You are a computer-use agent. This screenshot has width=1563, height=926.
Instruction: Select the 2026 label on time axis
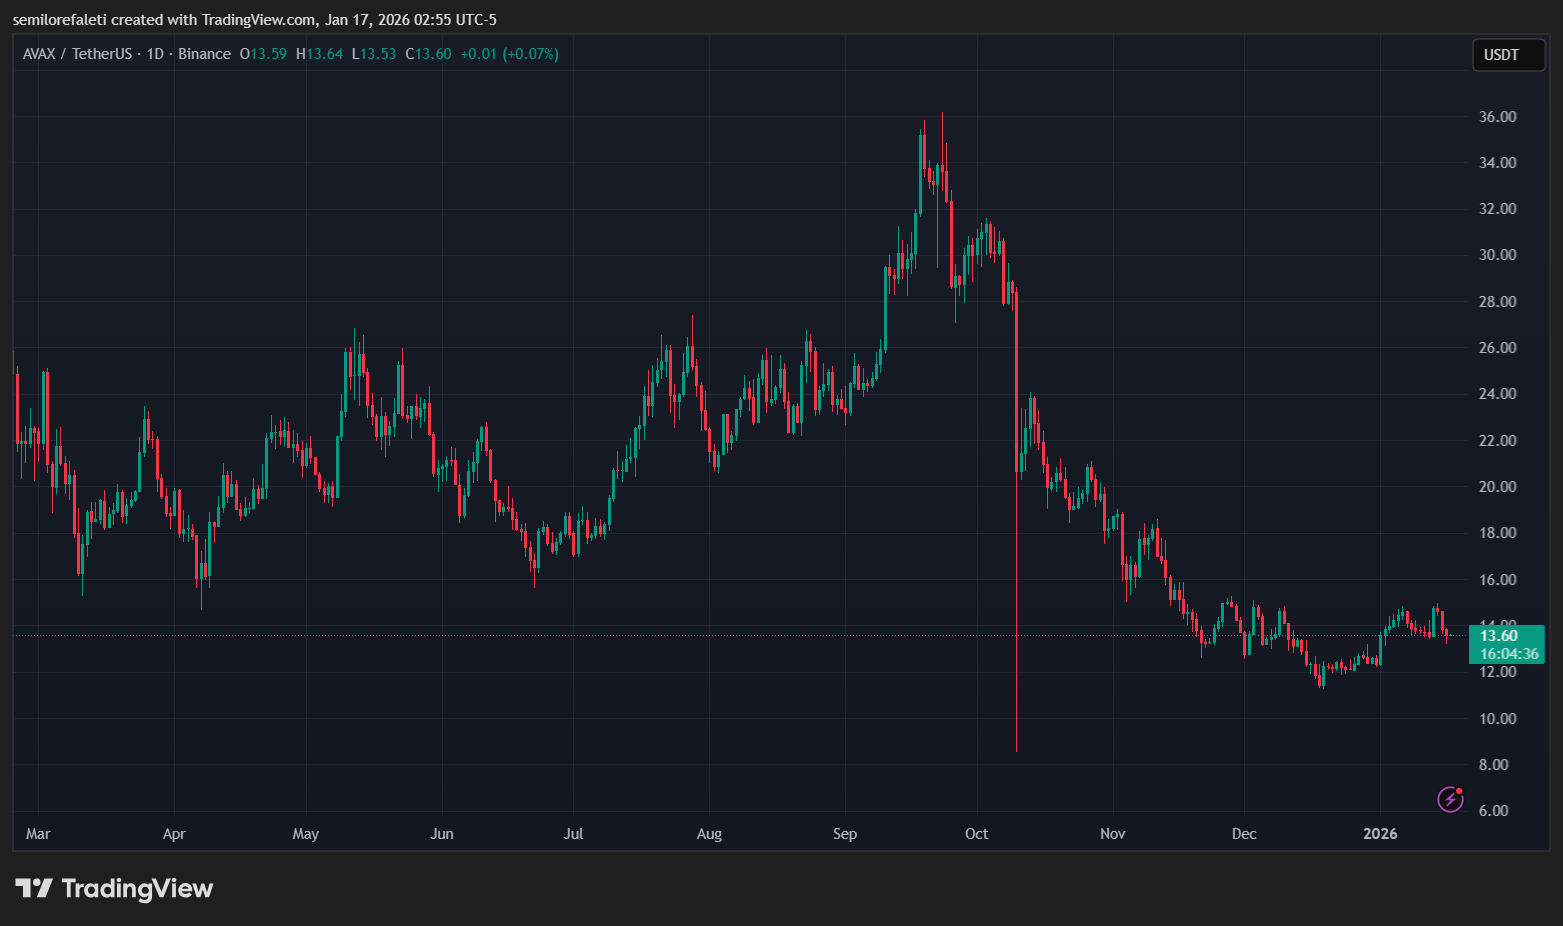tap(1380, 834)
